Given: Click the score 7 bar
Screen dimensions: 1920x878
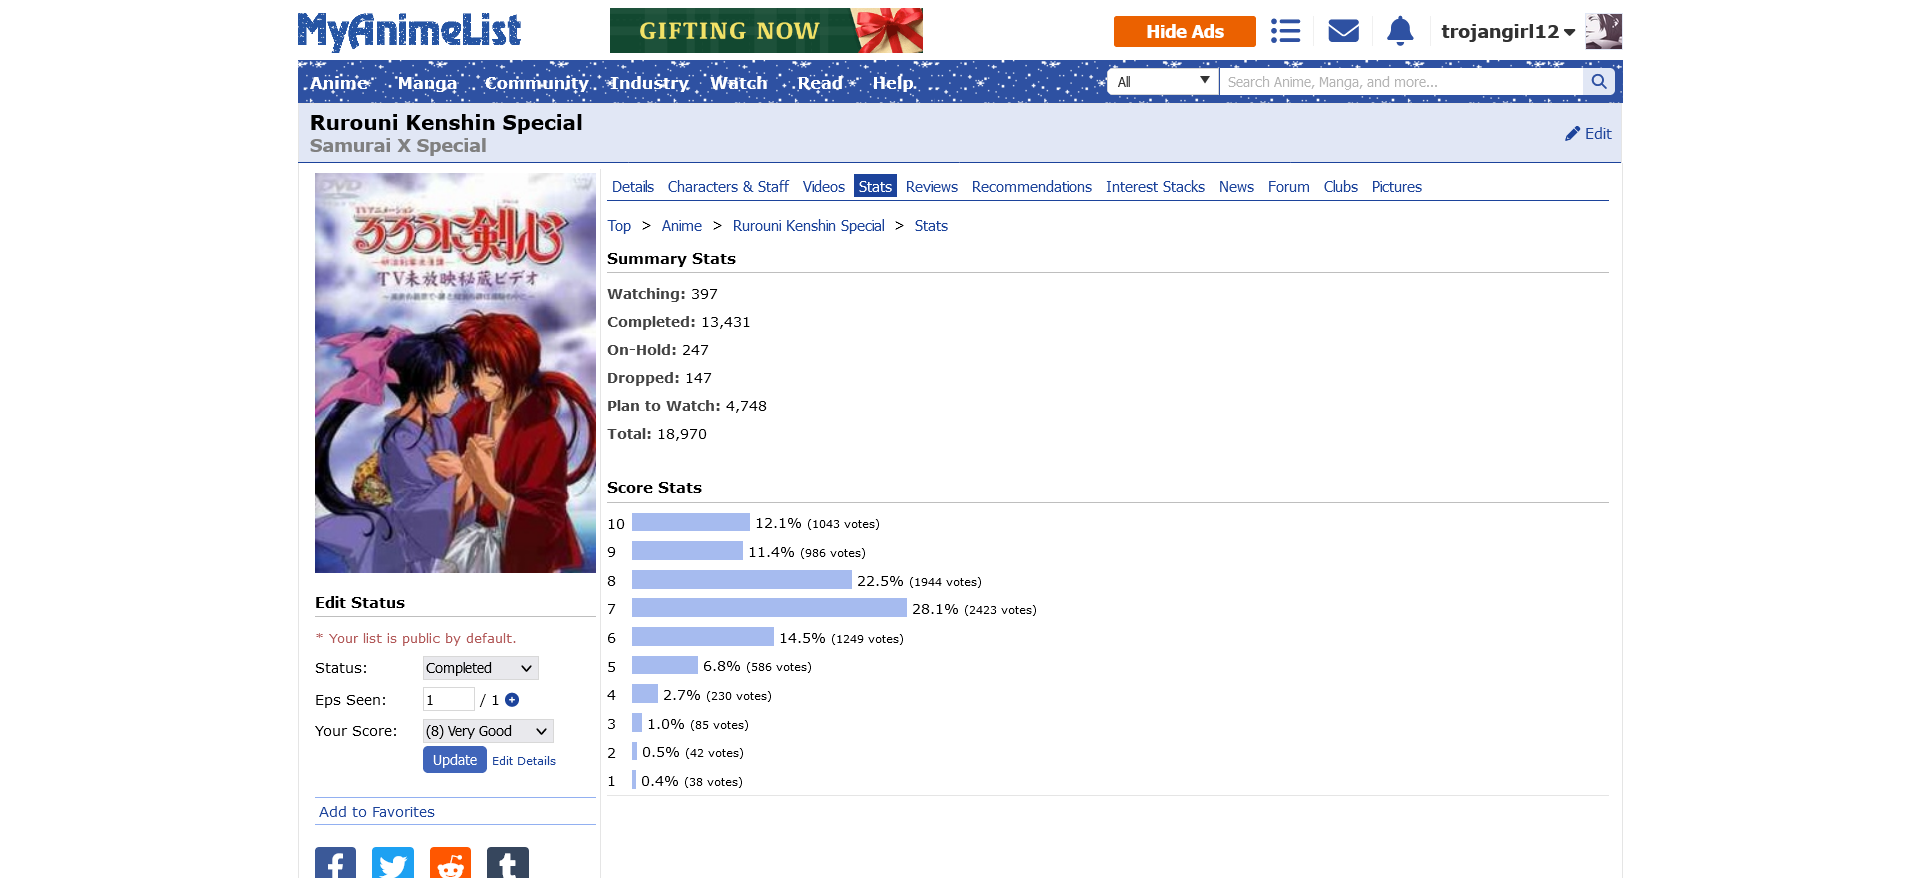Looking at the screenshot, I should 769,608.
